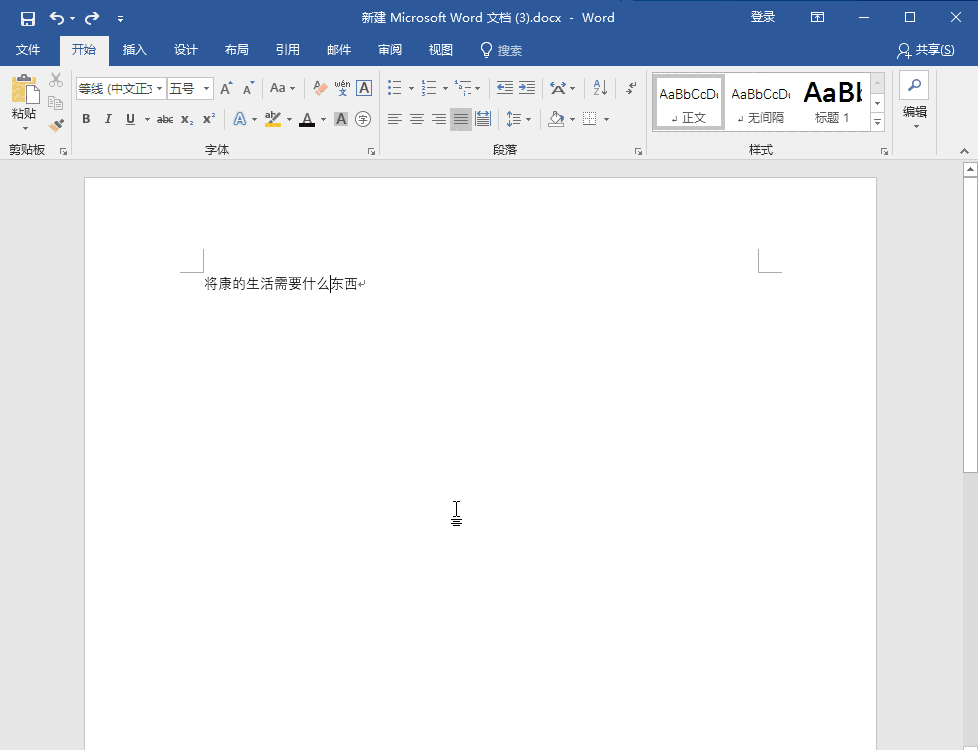This screenshot has width=978, height=750.
Task: Switch to the 插入 tab
Action: point(135,51)
